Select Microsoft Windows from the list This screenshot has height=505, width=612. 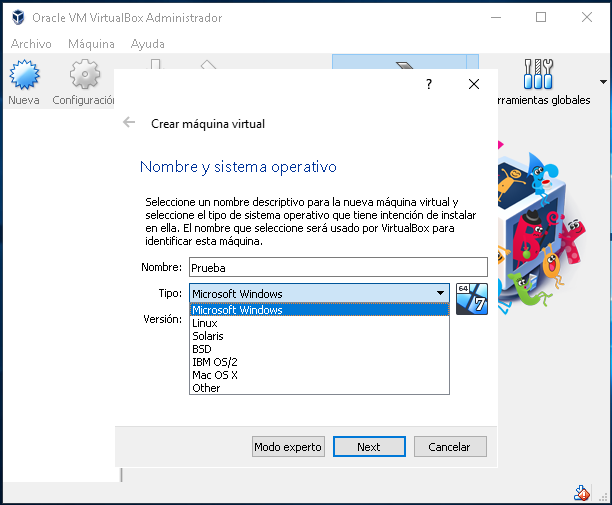[x=319, y=310]
